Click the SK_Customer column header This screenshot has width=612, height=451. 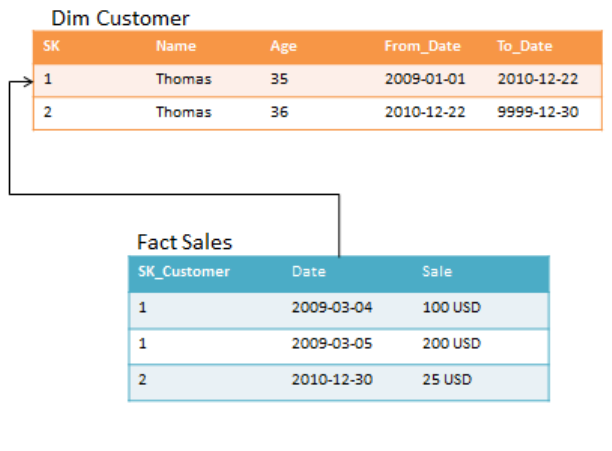click(x=184, y=271)
